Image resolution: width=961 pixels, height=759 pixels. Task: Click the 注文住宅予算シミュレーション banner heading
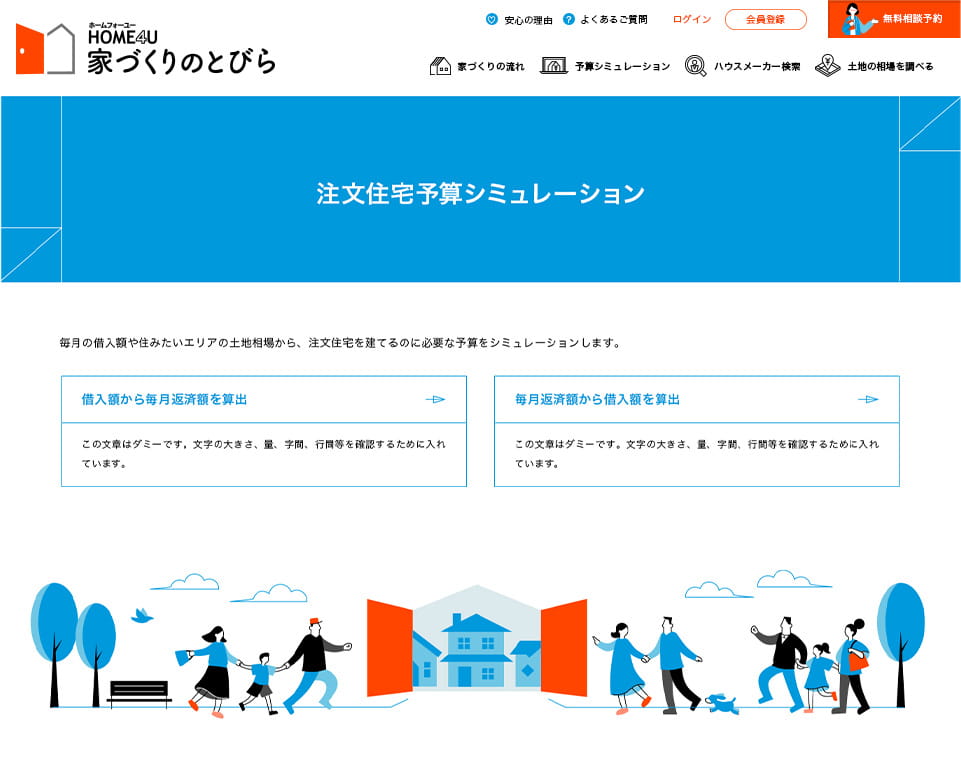click(480, 193)
